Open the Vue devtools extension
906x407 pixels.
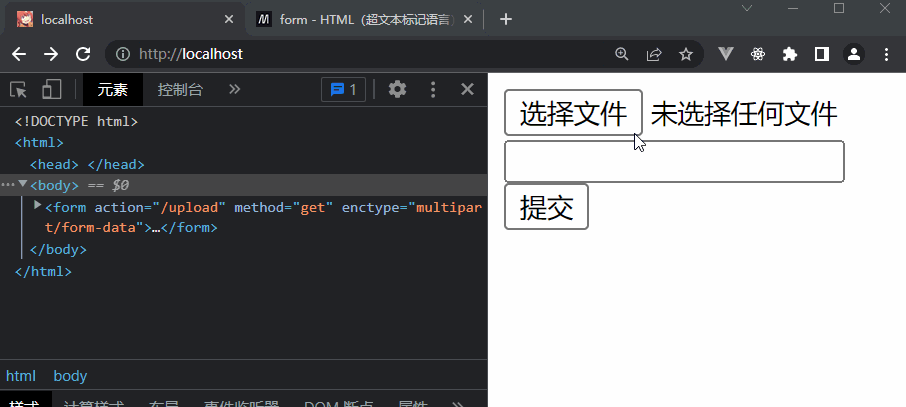(726, 54)
